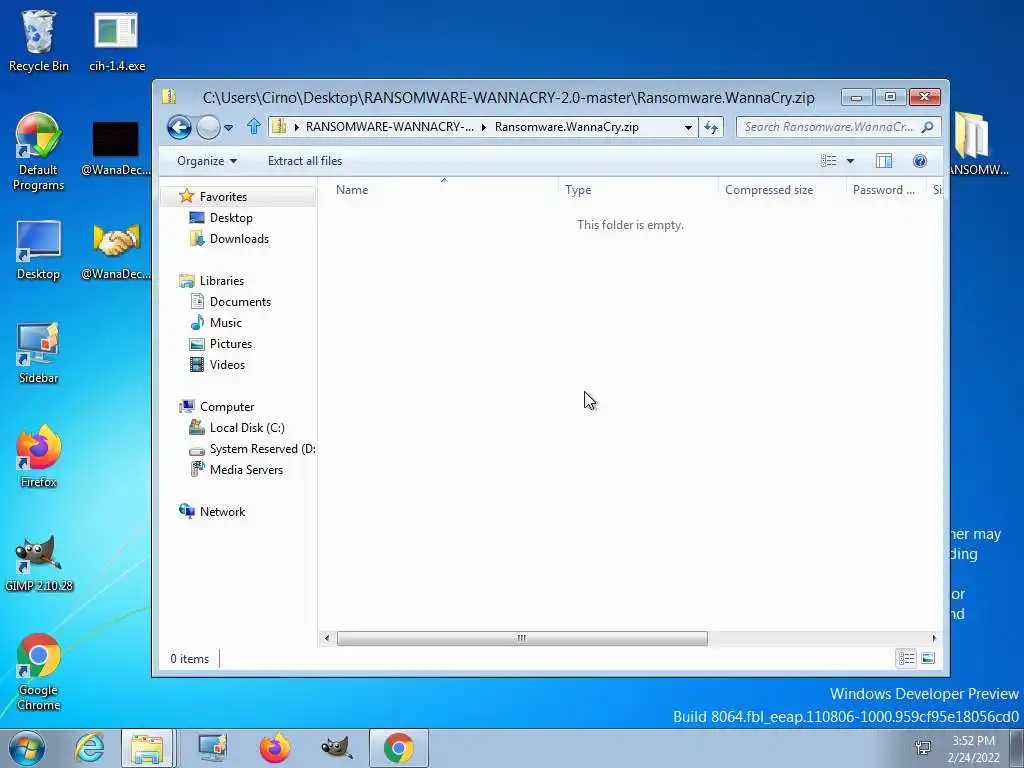
Task: Sort by the Type column header
Action: pos(637,190)
